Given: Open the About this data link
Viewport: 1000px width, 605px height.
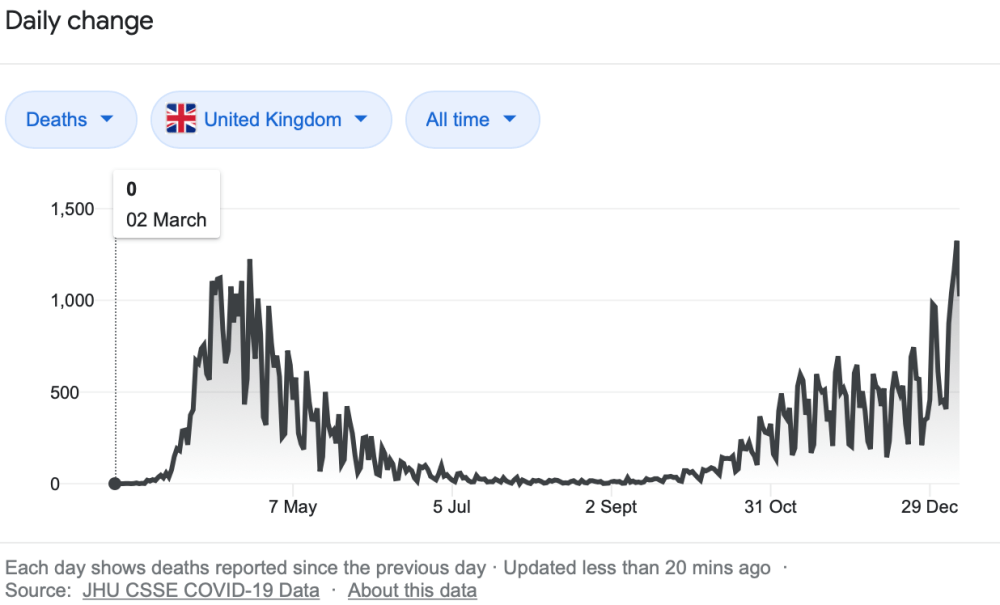Looking at the screenshot, I should coord(412,591).
